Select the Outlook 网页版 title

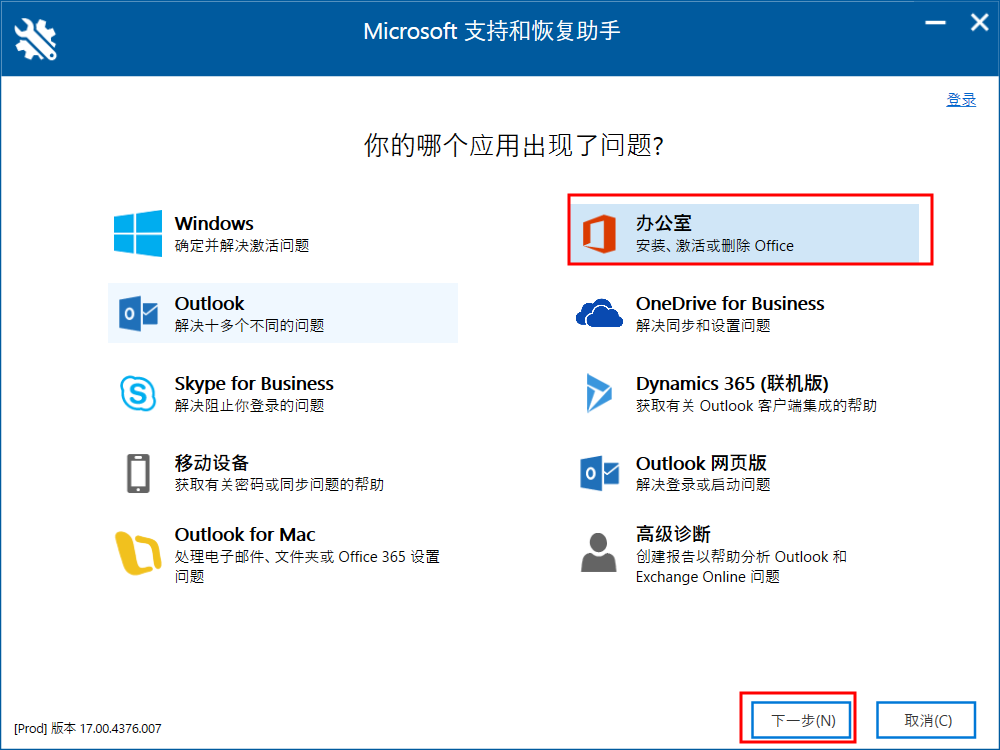point(701,462)
